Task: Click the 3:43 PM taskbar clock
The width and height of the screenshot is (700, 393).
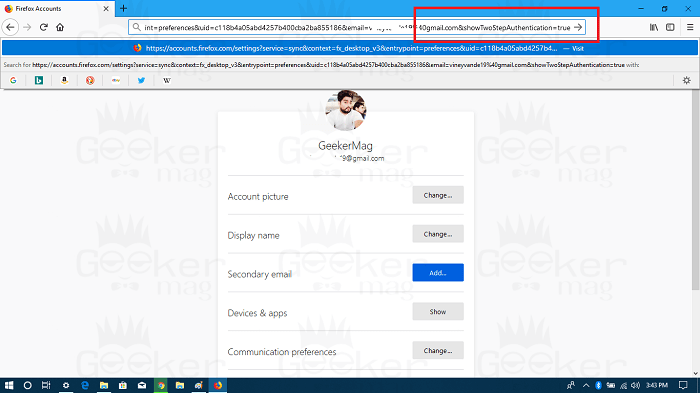Action: pos(657,385)
